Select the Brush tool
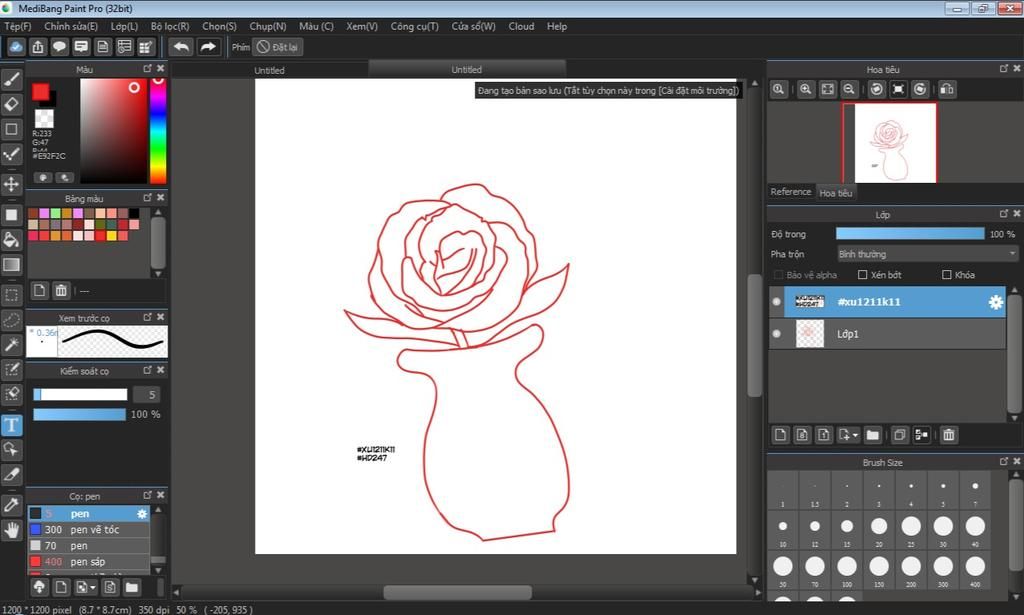This screenshot has height=615, width=1024. tap(12, 80)
